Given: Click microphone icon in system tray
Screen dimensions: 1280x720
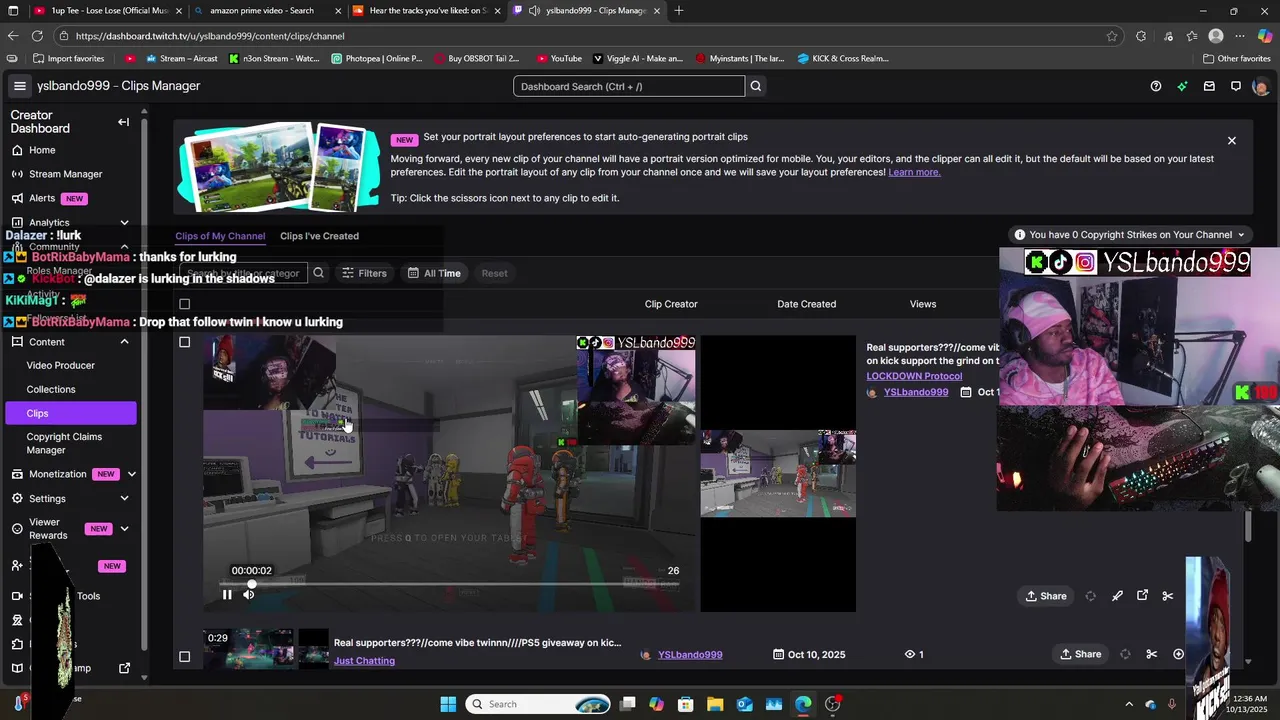Looking at the screenshot, I should click(1172, 704).
